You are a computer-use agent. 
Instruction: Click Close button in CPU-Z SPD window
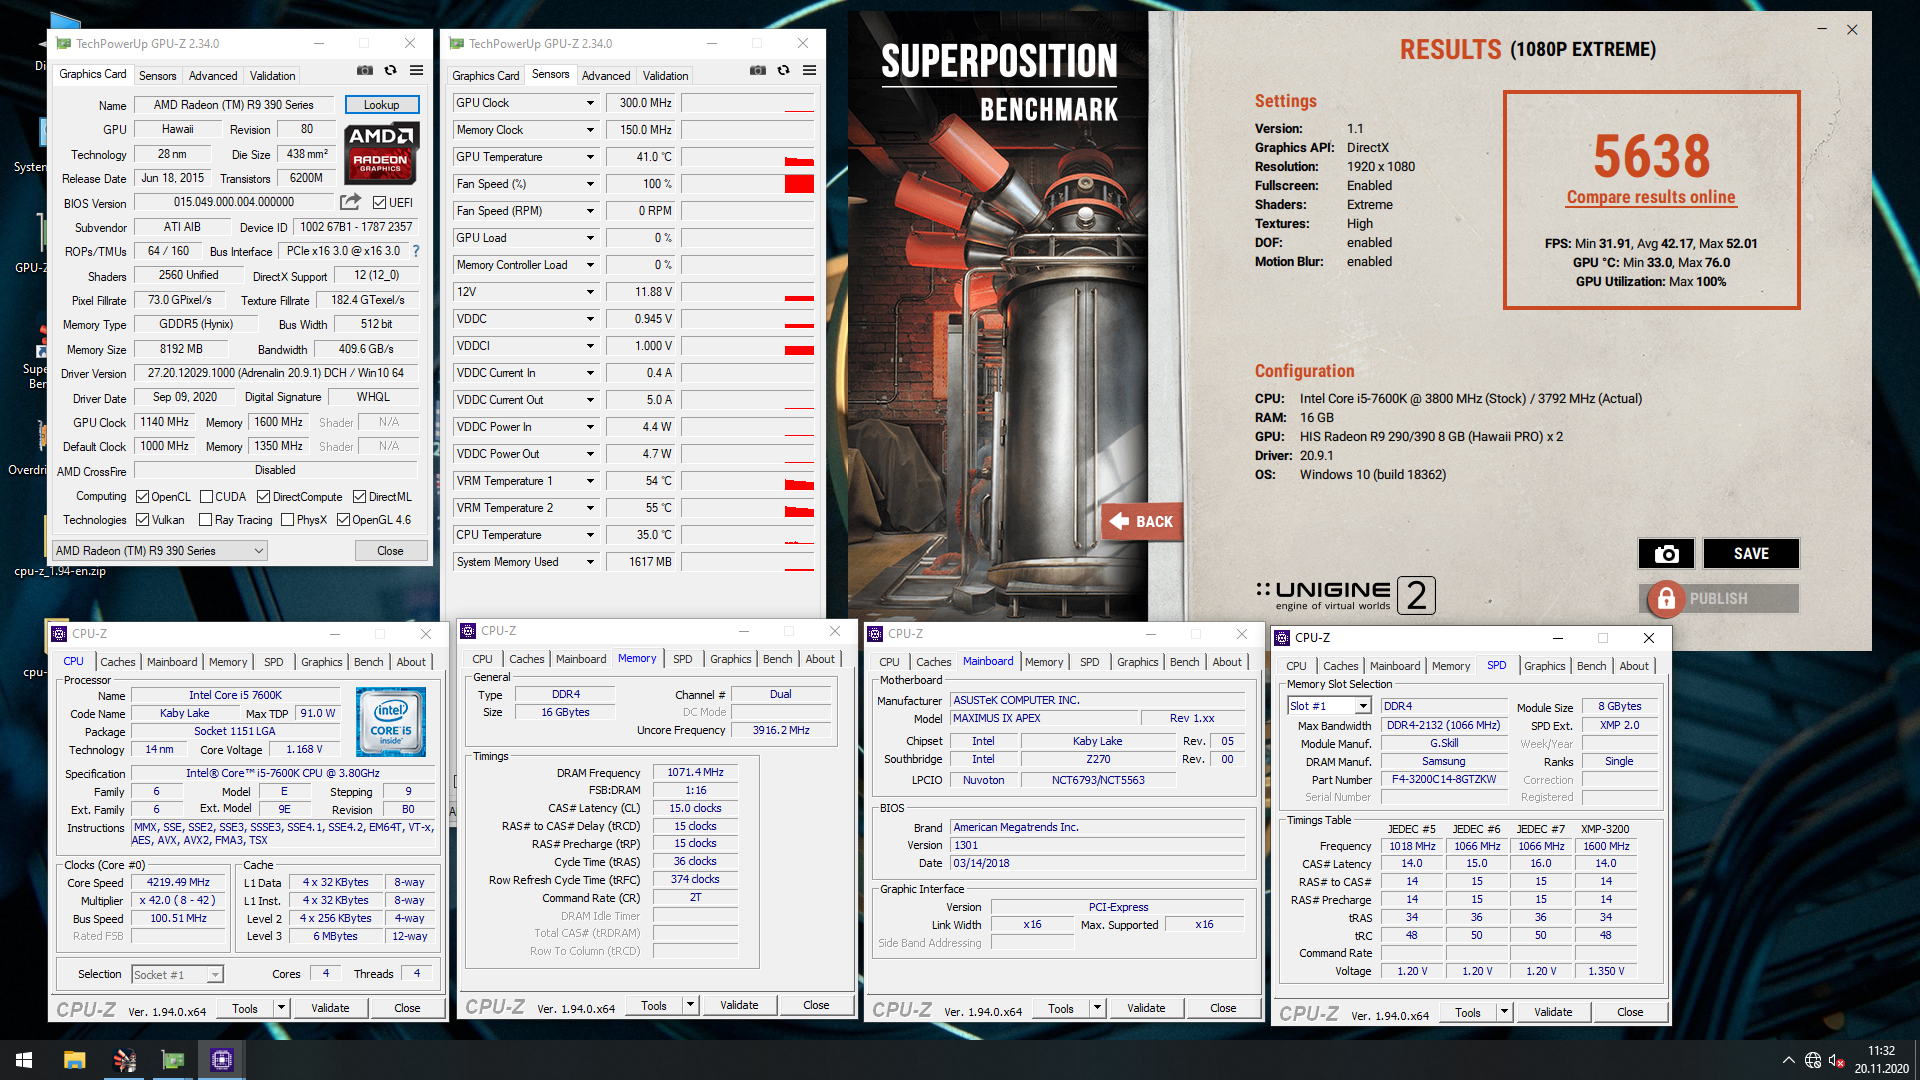[x=1630, y=1013]
